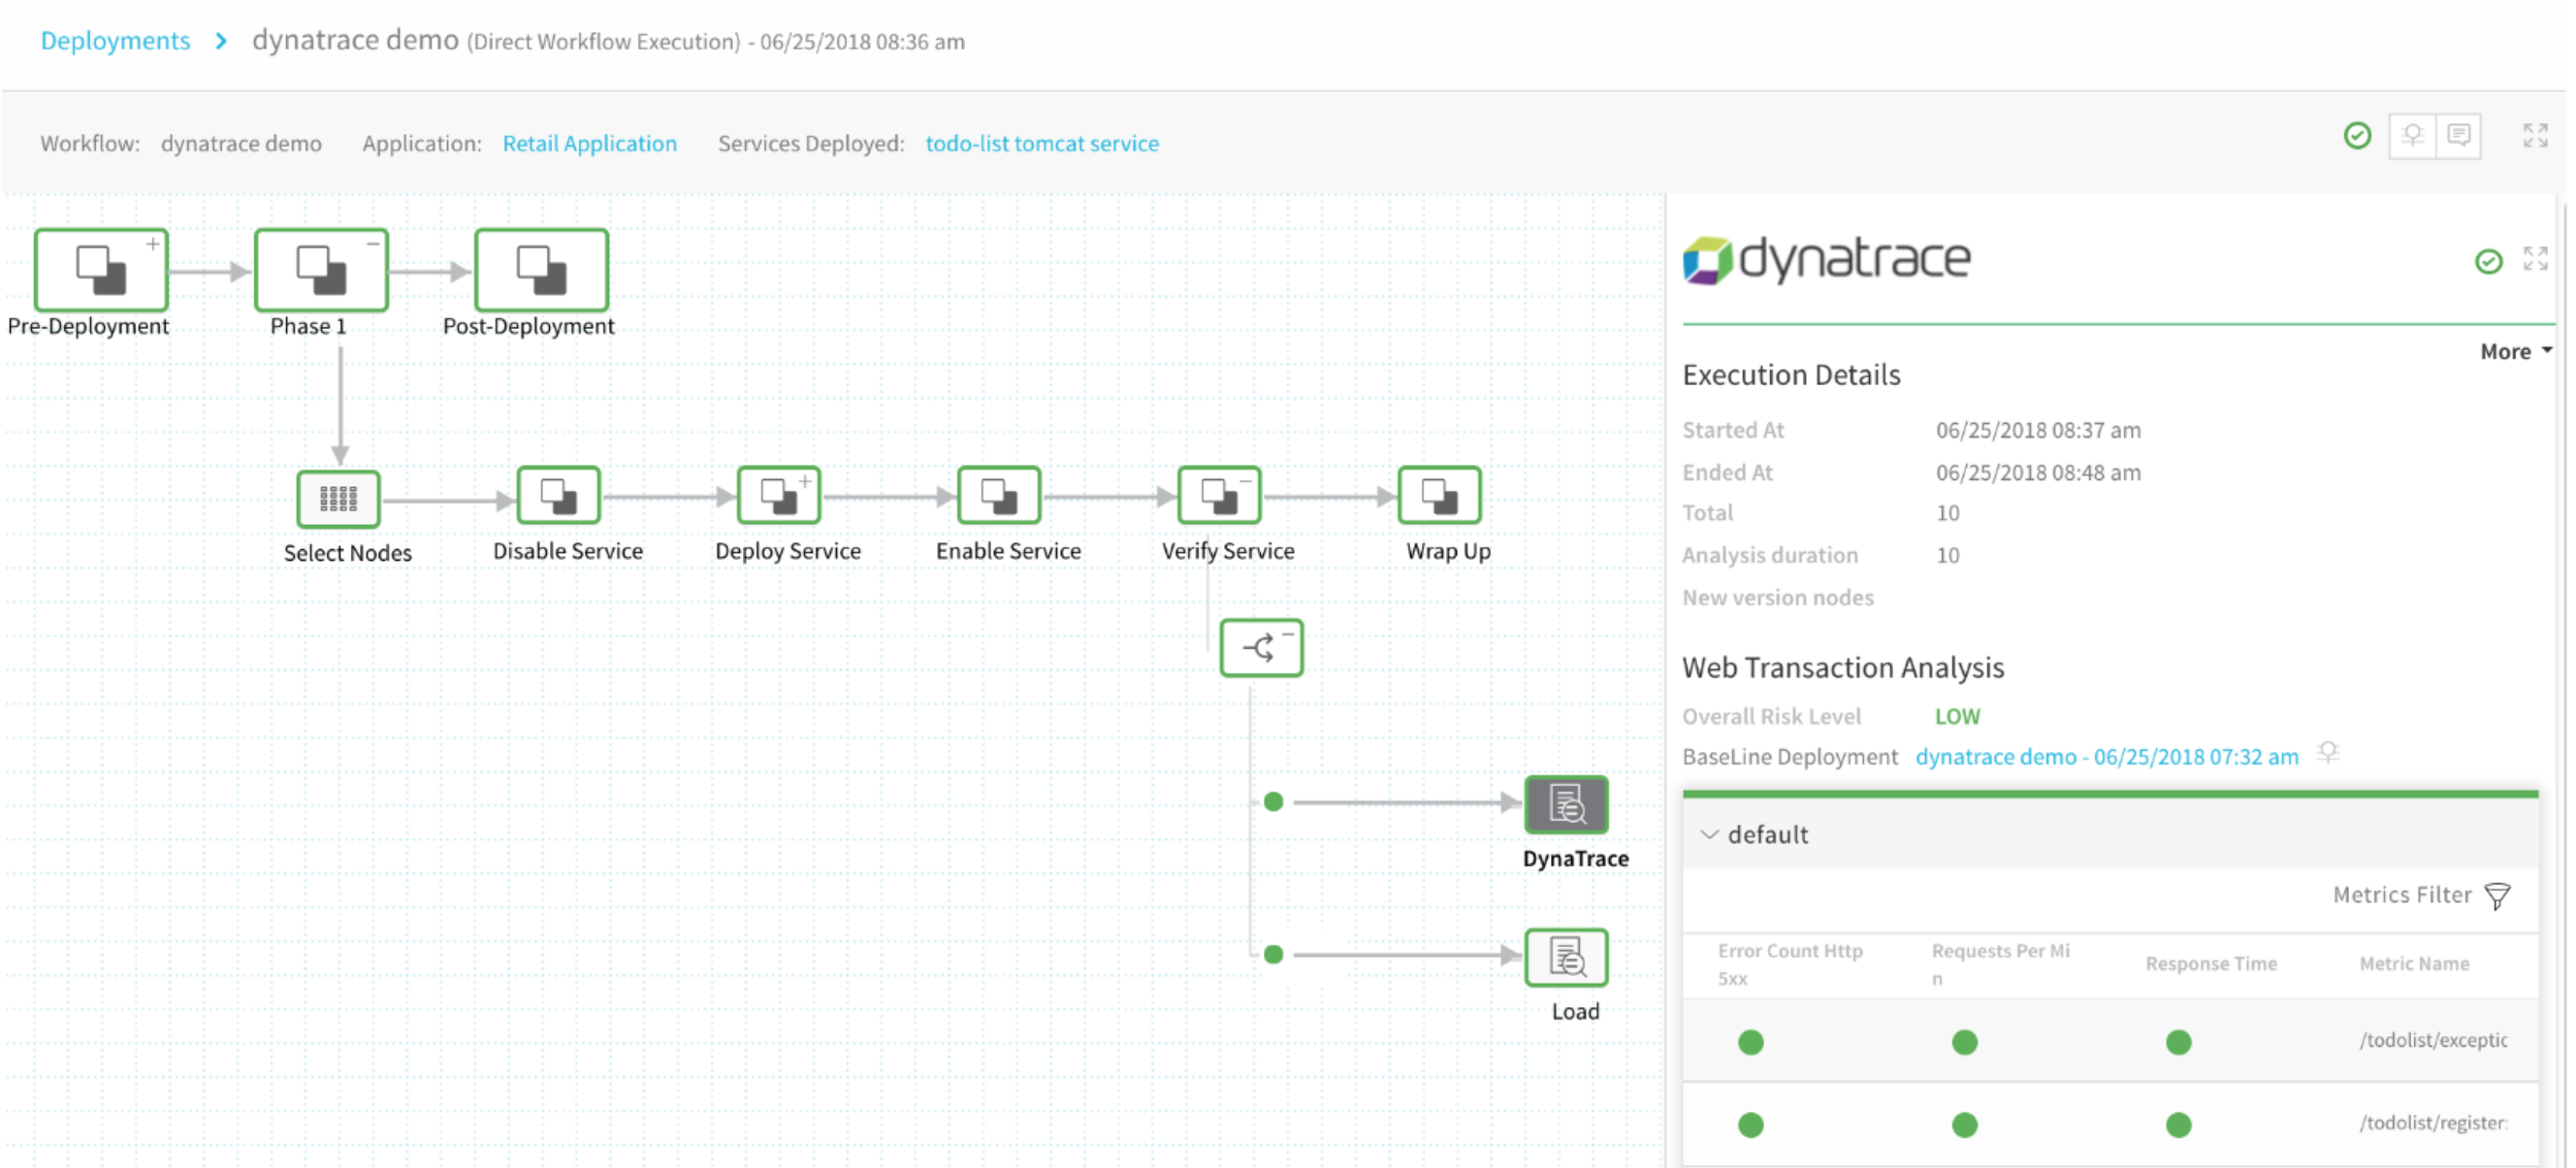Click Requests Per Min column header

pos(2000,964)
